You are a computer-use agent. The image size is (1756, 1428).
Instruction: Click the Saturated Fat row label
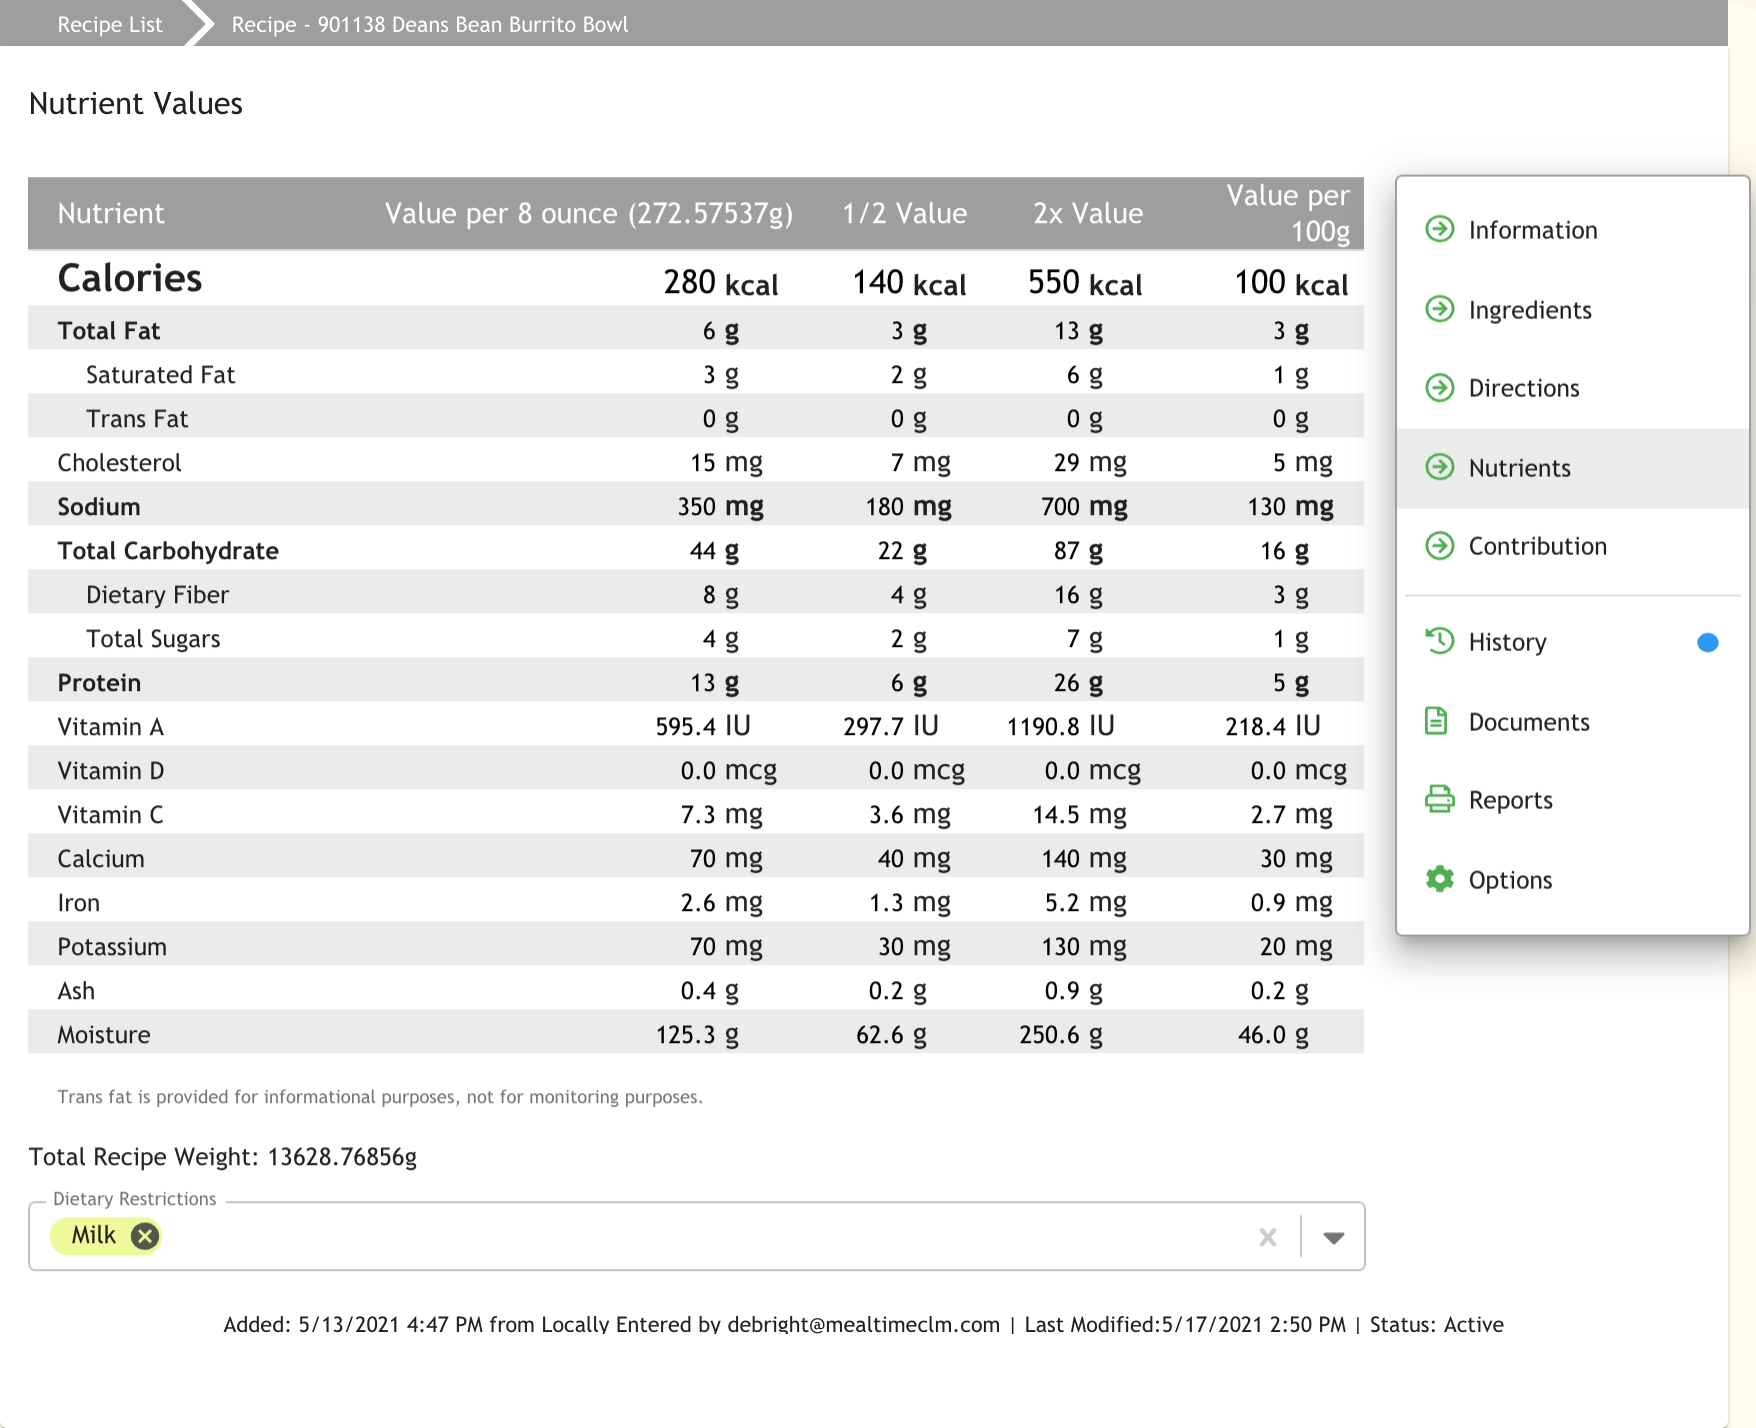pos(160,375)
